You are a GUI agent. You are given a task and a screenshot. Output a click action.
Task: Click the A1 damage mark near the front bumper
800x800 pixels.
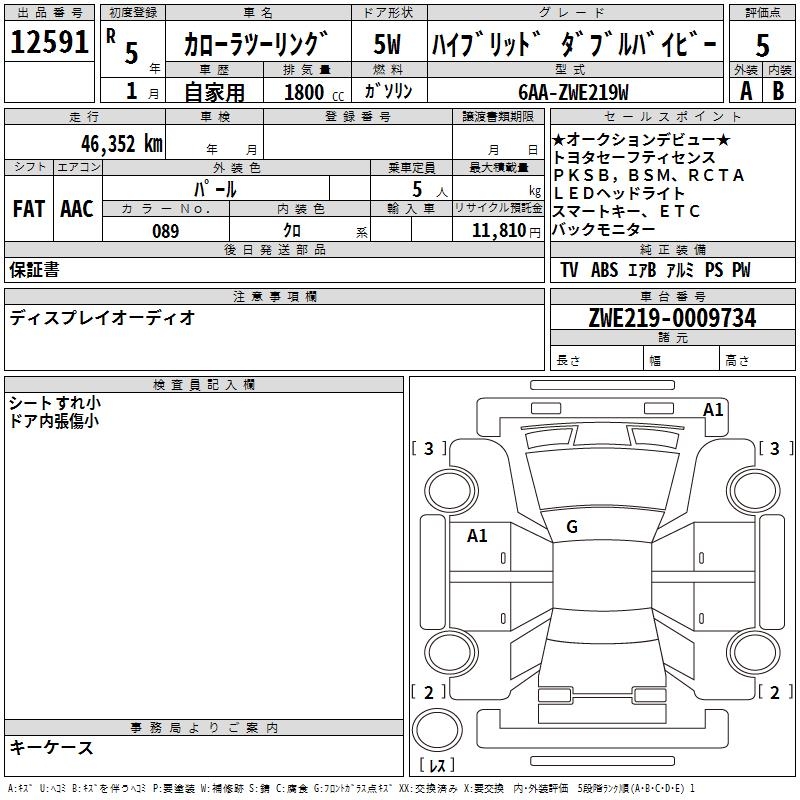tap(712, 409)
